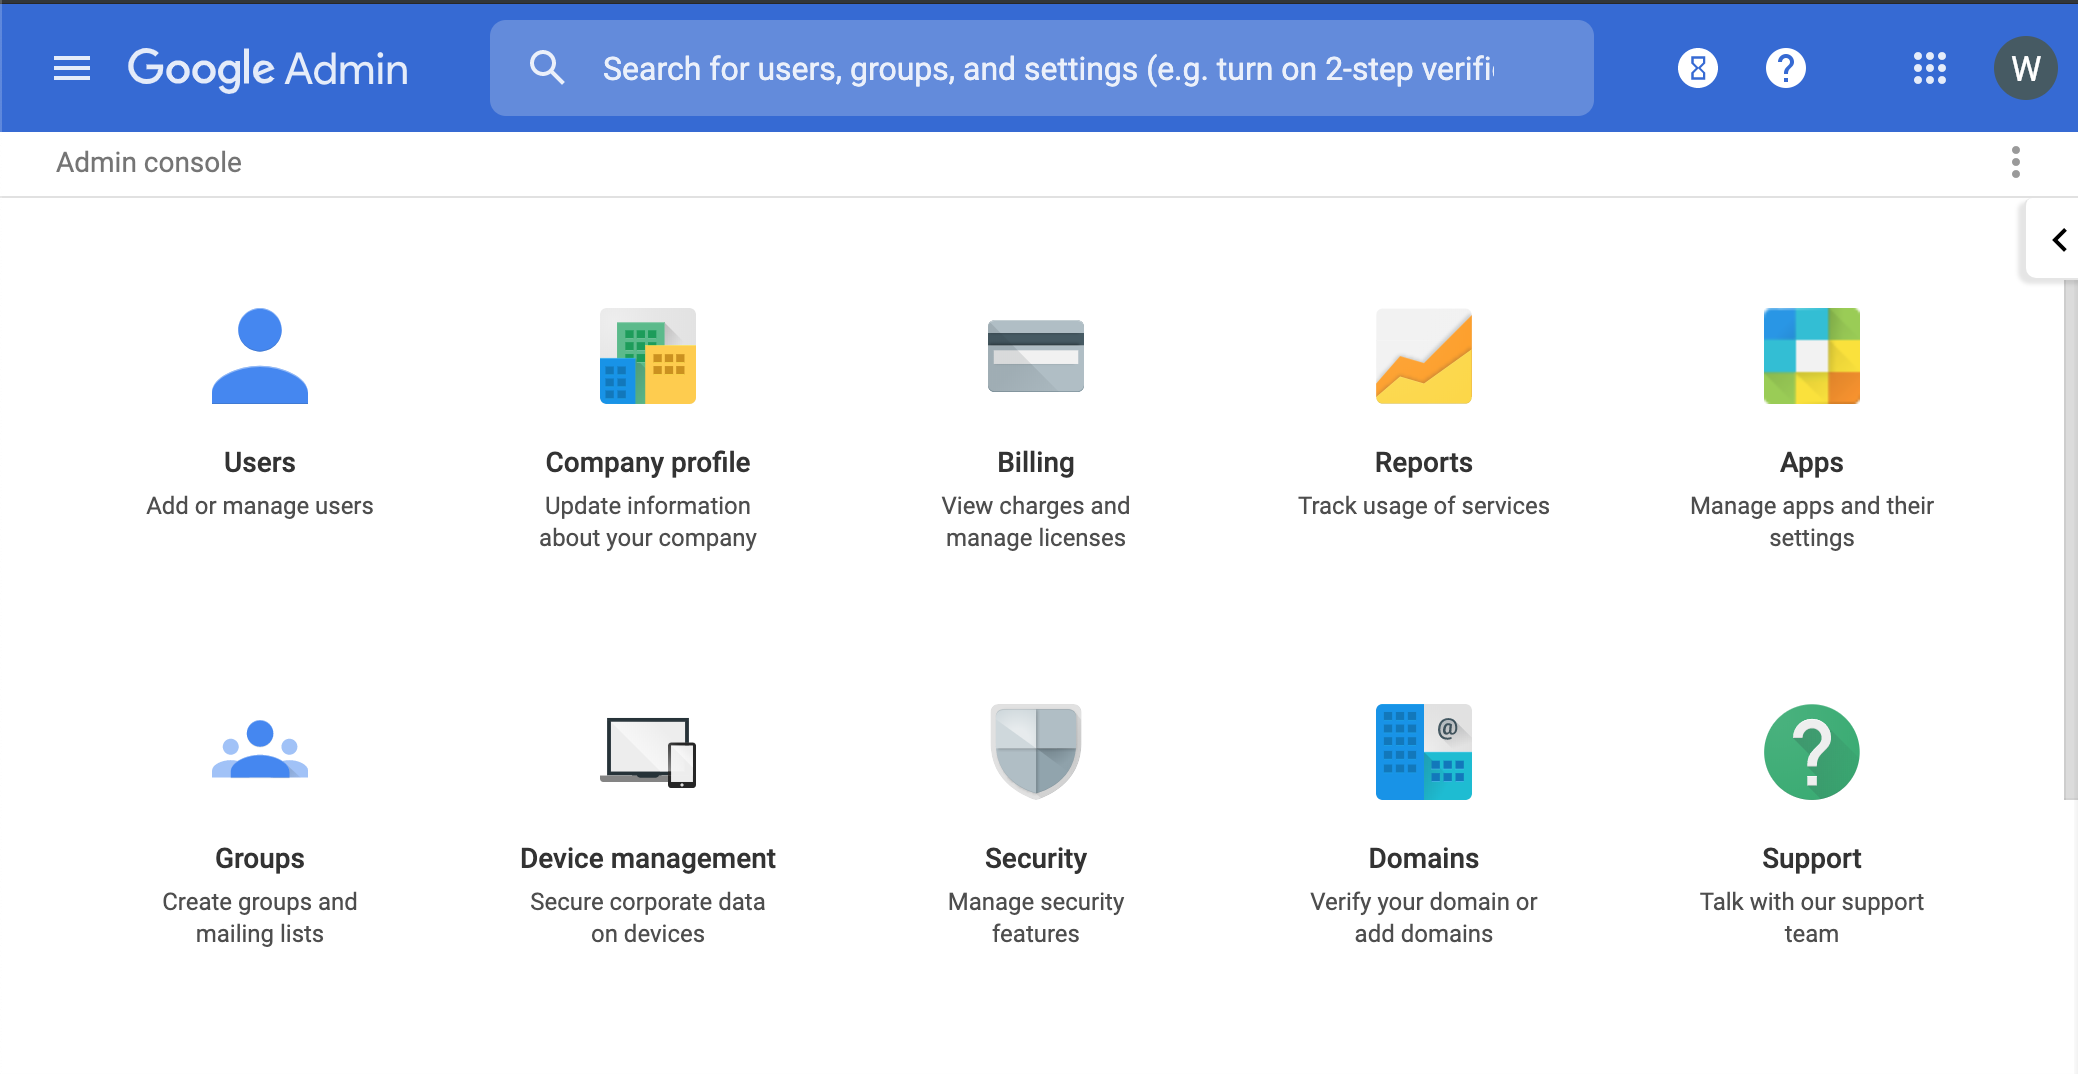Click 'View charges and manage licenses' text
The width and height of the screenshot is (2078, 1074).
(1036, 522)
